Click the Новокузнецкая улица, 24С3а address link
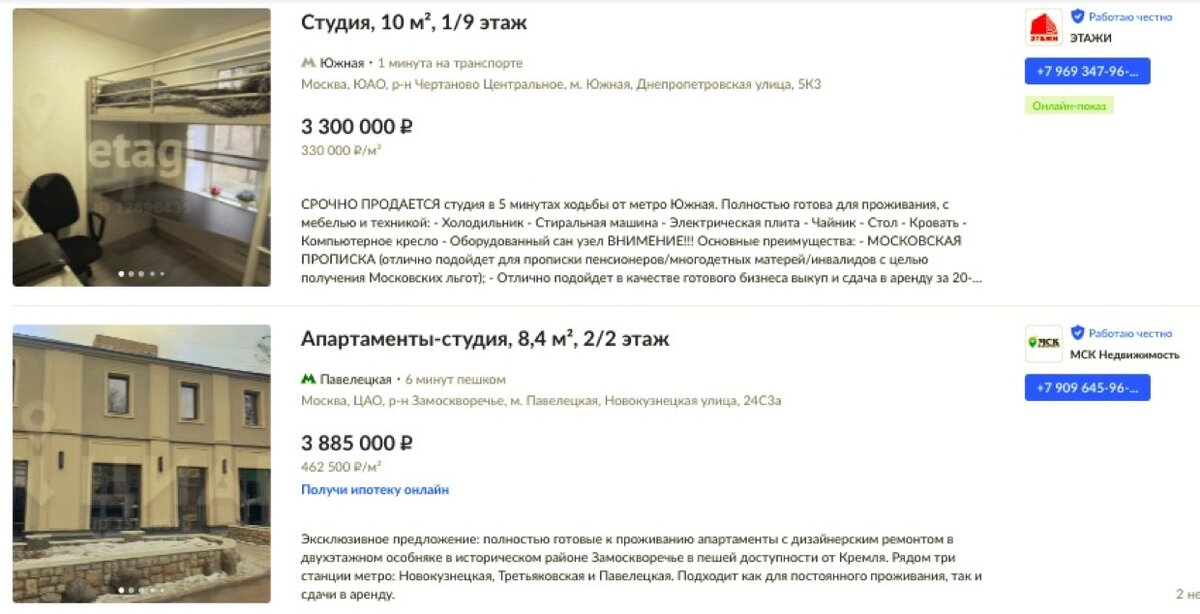Screen dimensions: 1200x614 click(694, 401)
